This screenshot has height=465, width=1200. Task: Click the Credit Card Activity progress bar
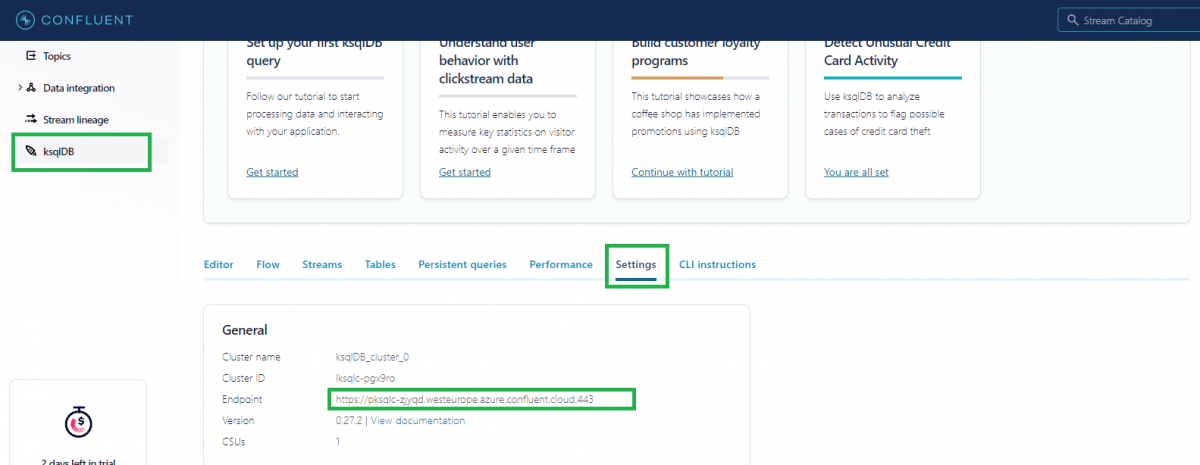pos(893,78)
